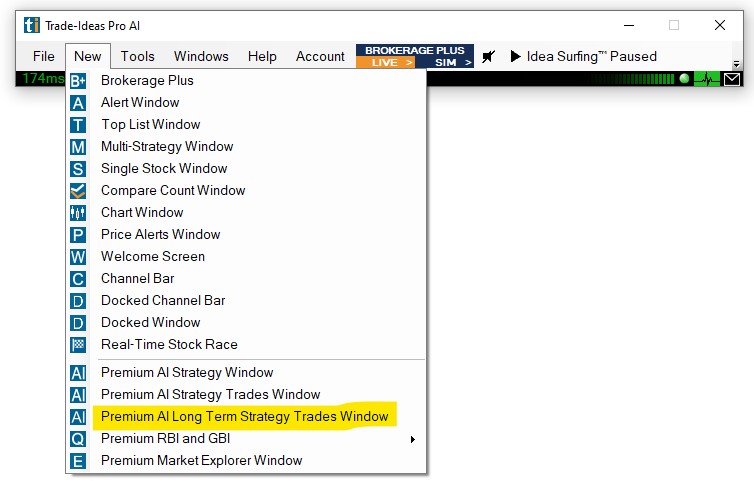Open the Windows menu
This screenshot has height=493, width=754.
click(x=201, y=57)
